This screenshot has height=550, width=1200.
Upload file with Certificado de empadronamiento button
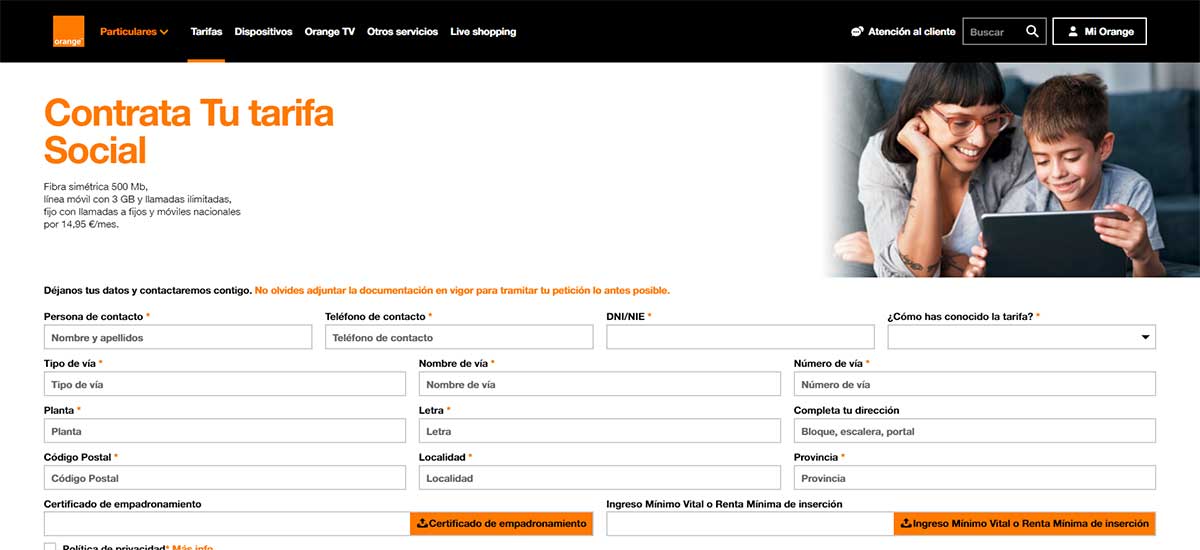coord(501,523)
